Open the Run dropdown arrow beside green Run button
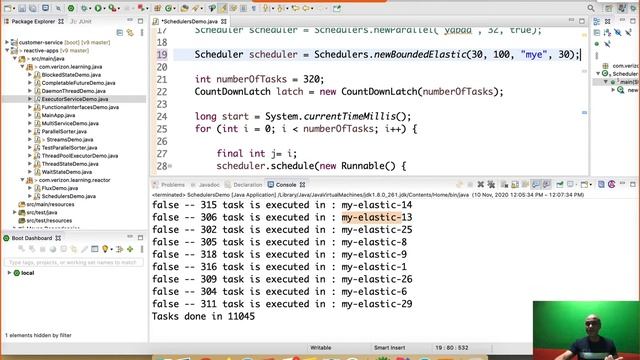Viewport: 640px width, 360px height. (104, 8)
